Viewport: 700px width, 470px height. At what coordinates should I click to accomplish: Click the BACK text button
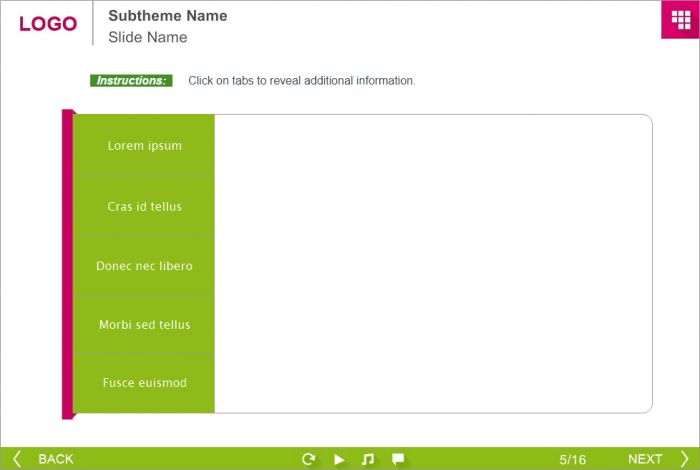(56, 459)
